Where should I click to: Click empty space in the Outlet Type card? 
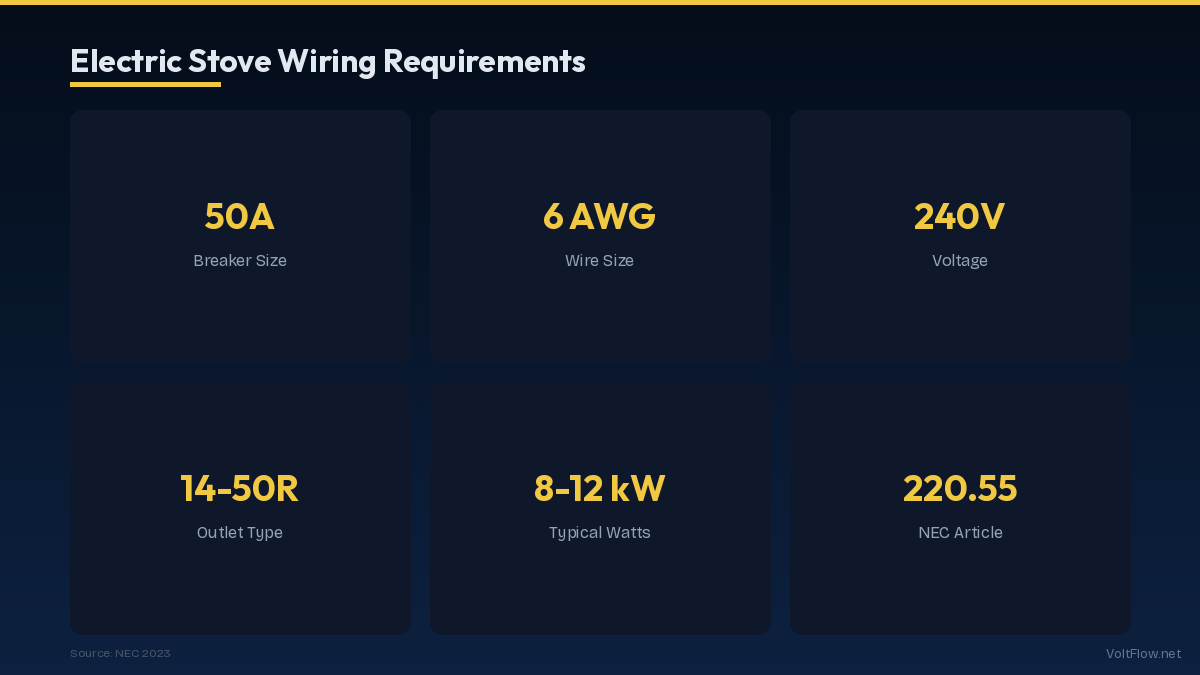pos(240,595)
